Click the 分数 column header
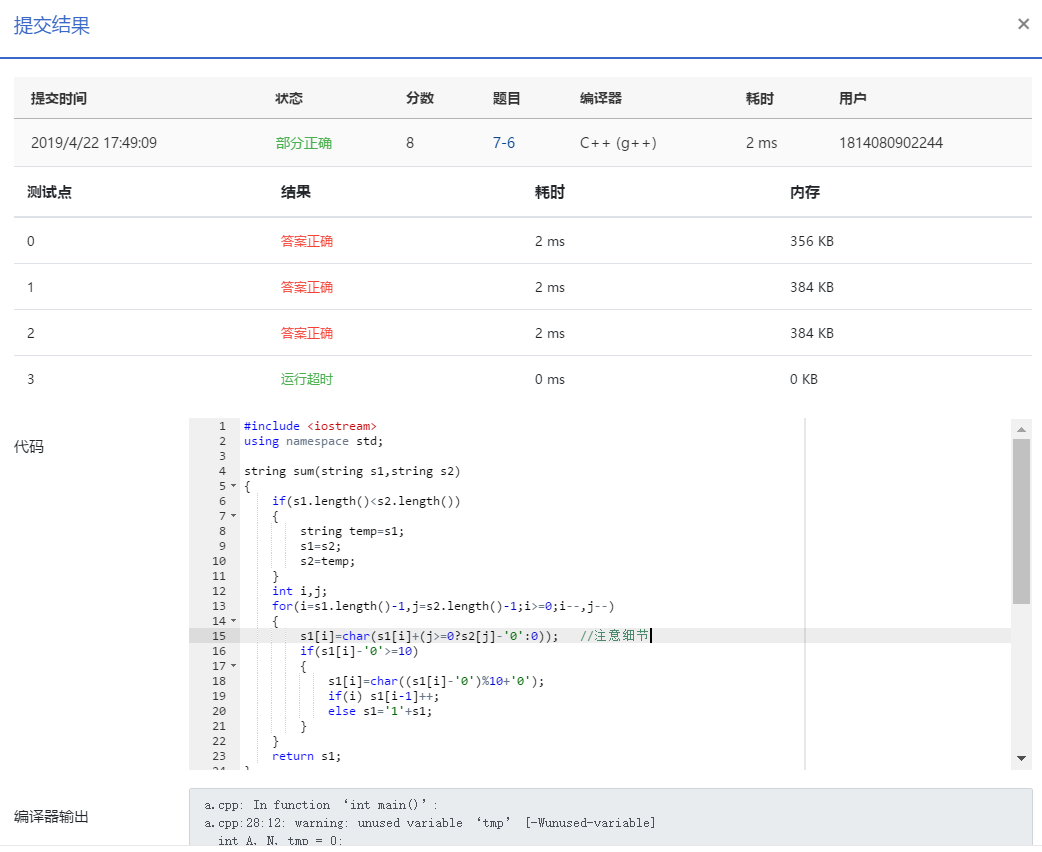This screenshot has height=852, width=1042. tap(420, 98)
